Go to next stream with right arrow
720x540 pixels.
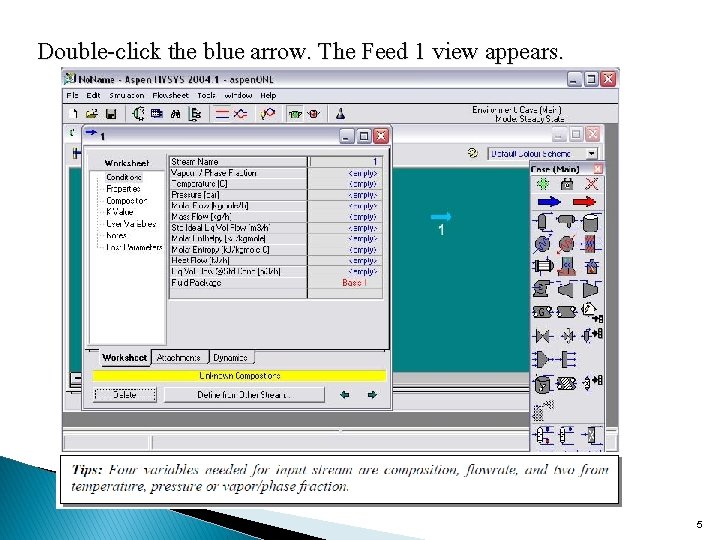click(372, 394)
